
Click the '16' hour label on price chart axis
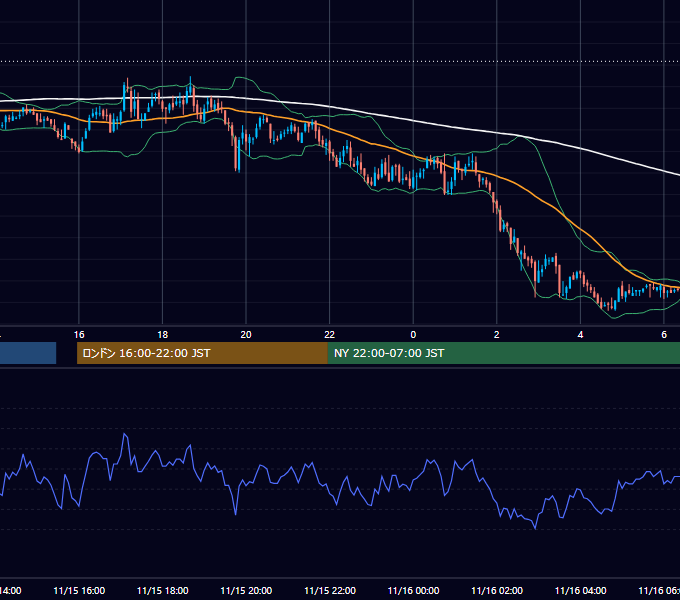(79, 334)
